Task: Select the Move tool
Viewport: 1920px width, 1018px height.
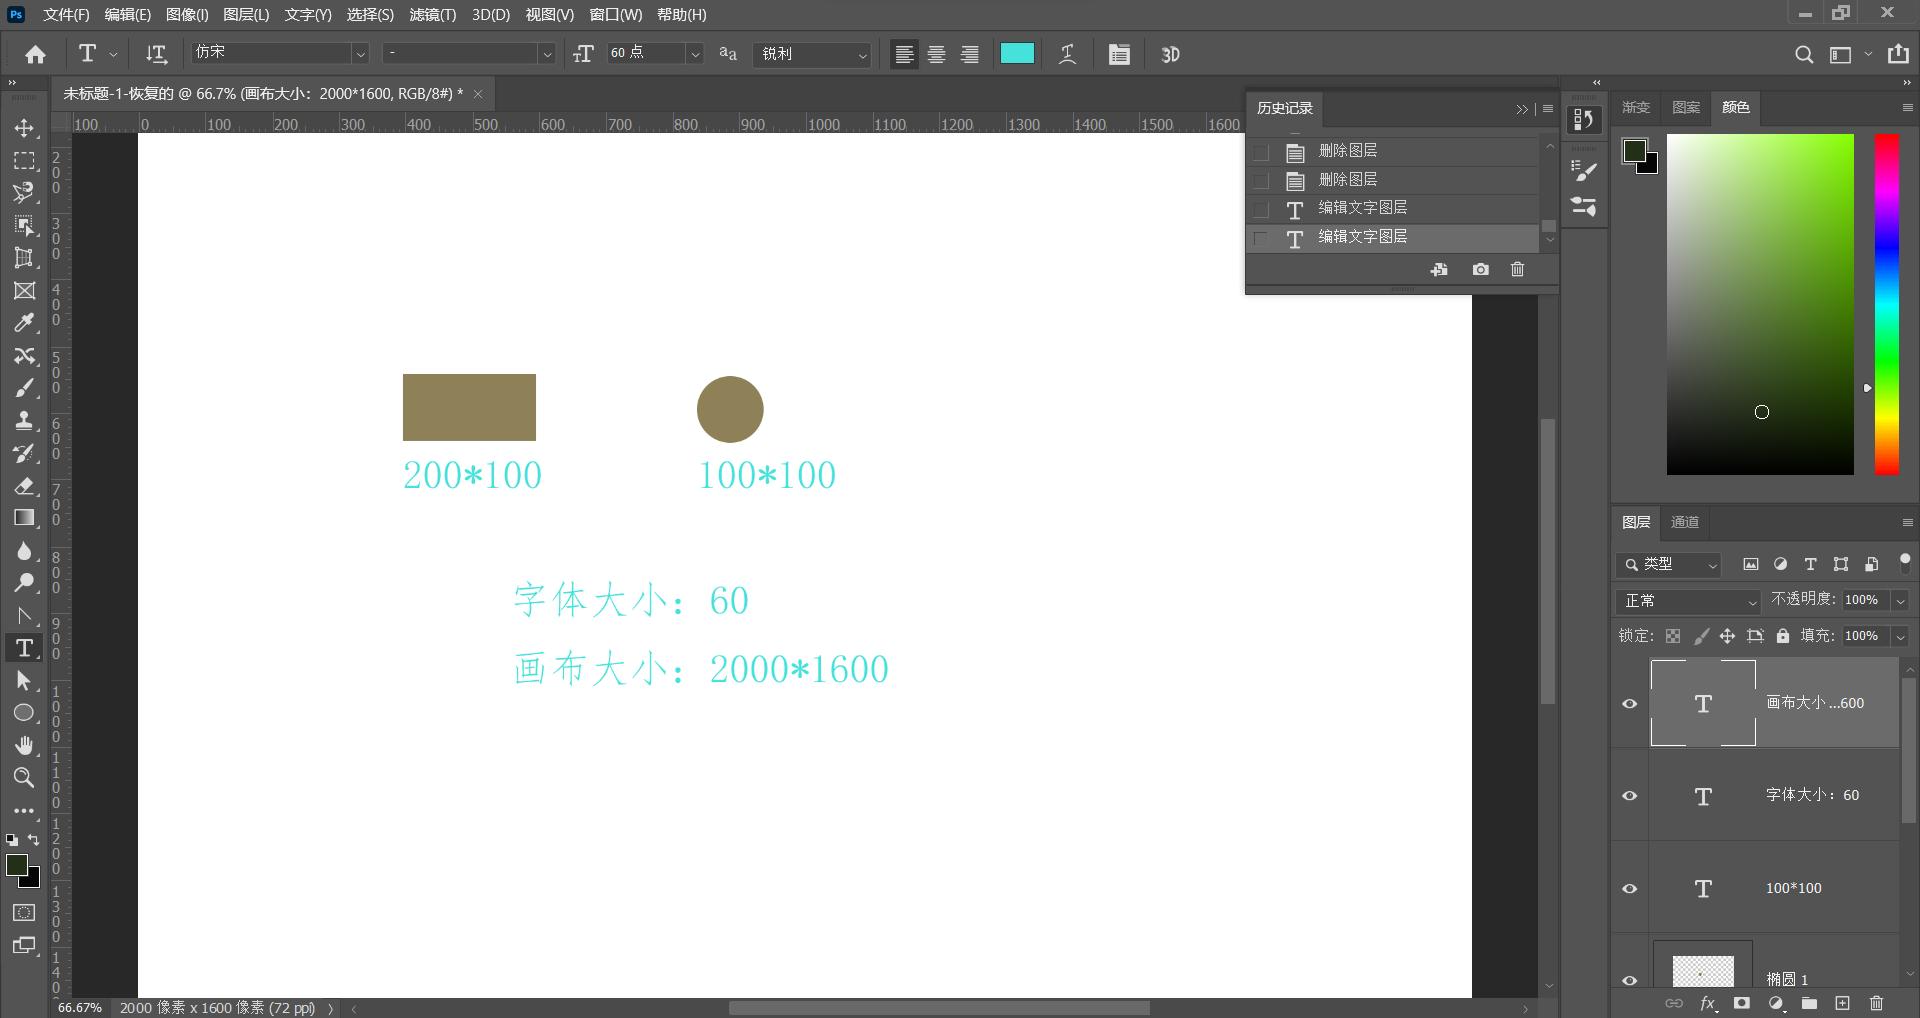Action: click(x=25, y=128)
